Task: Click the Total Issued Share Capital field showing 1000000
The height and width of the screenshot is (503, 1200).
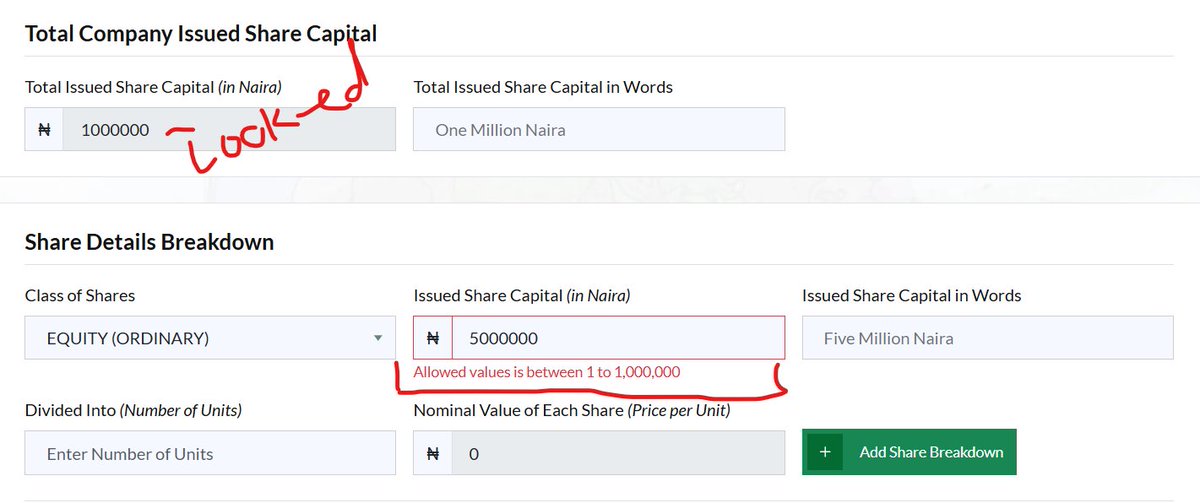Action: click(229, 129)
